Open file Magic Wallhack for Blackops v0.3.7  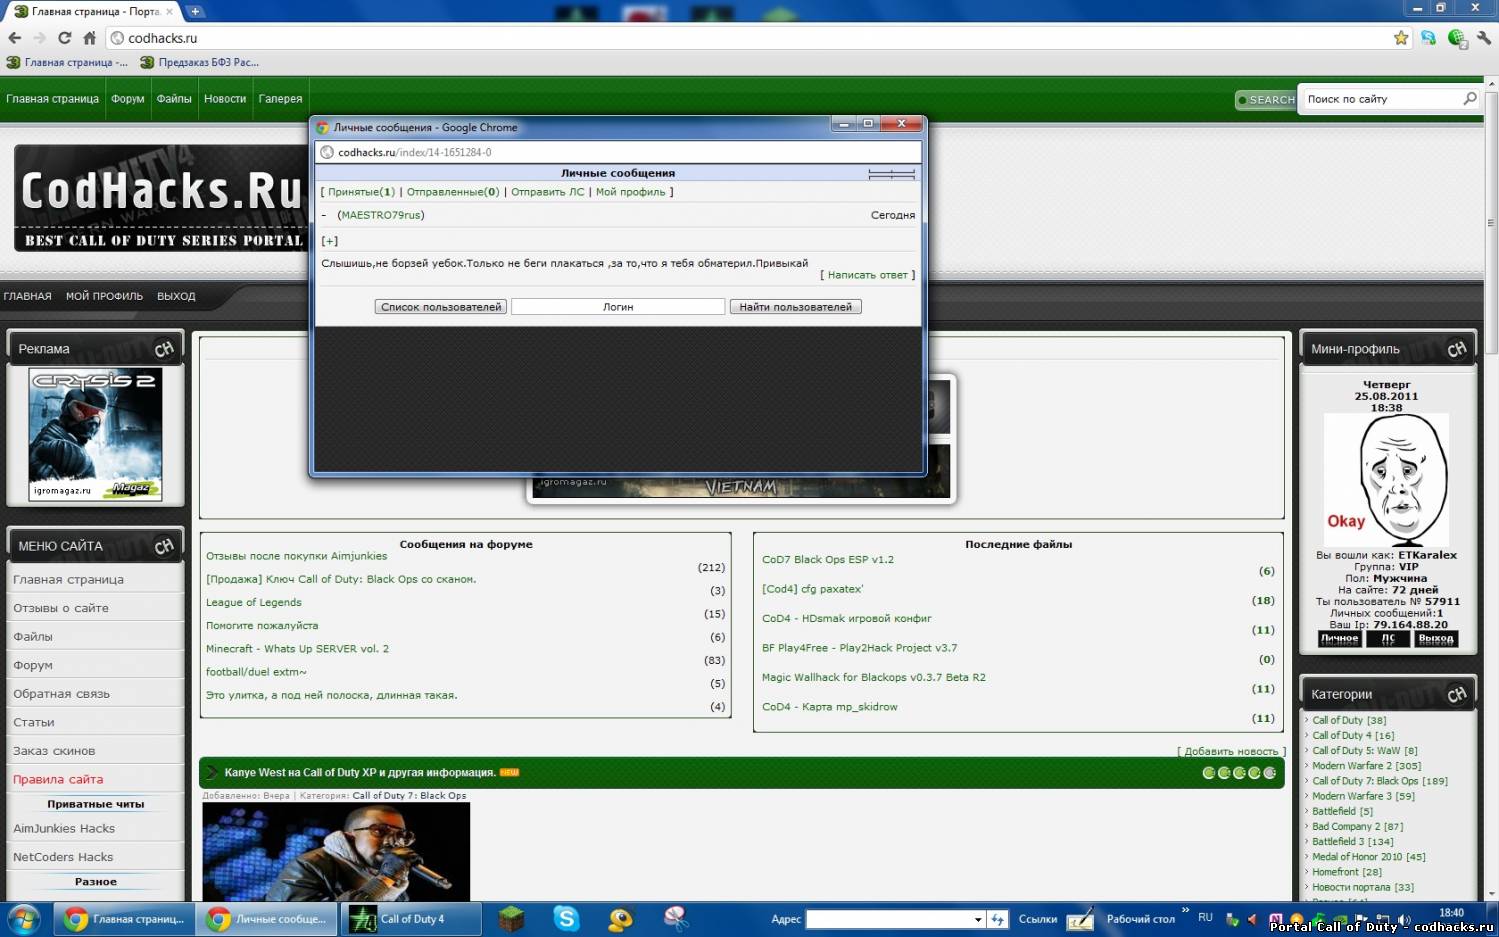[874, 677]
